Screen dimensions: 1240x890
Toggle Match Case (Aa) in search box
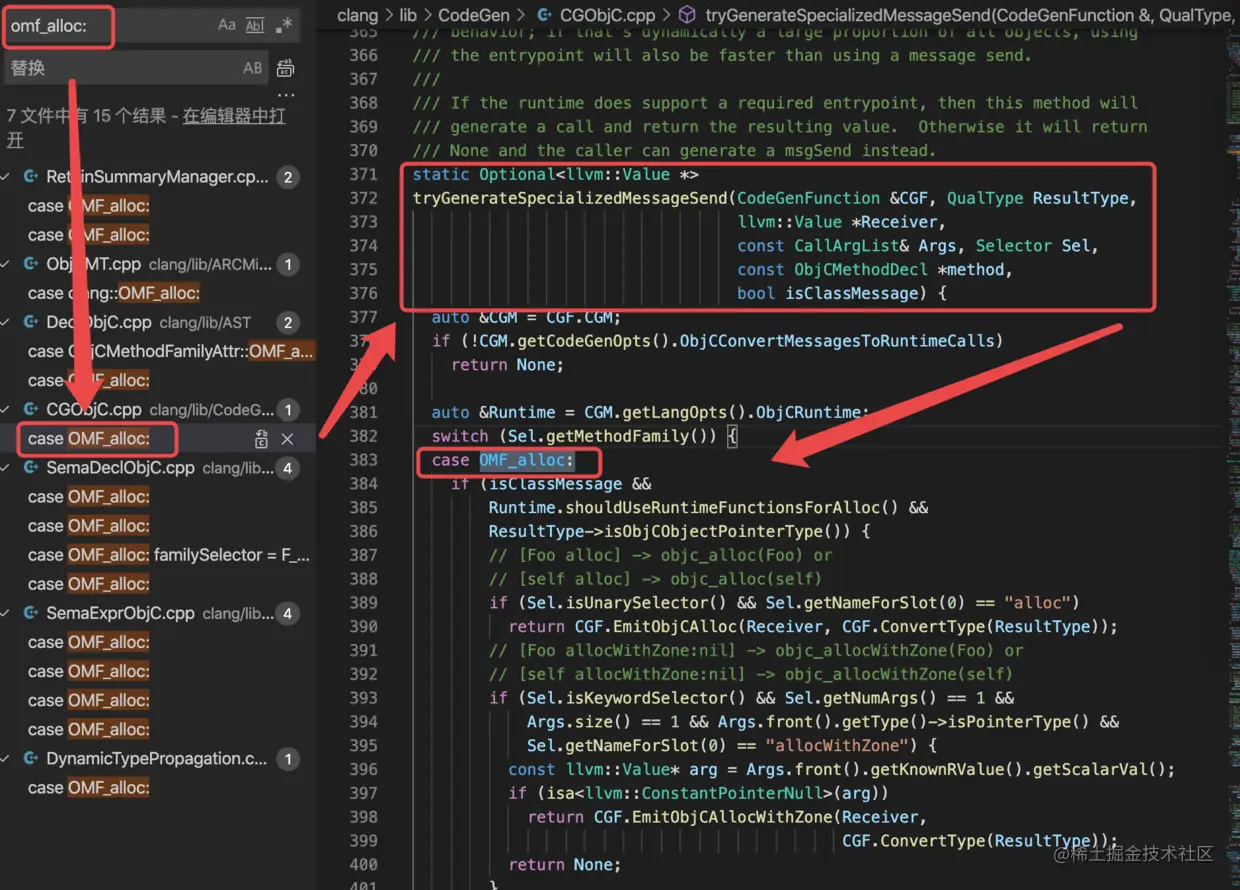[x=227, y=25]
